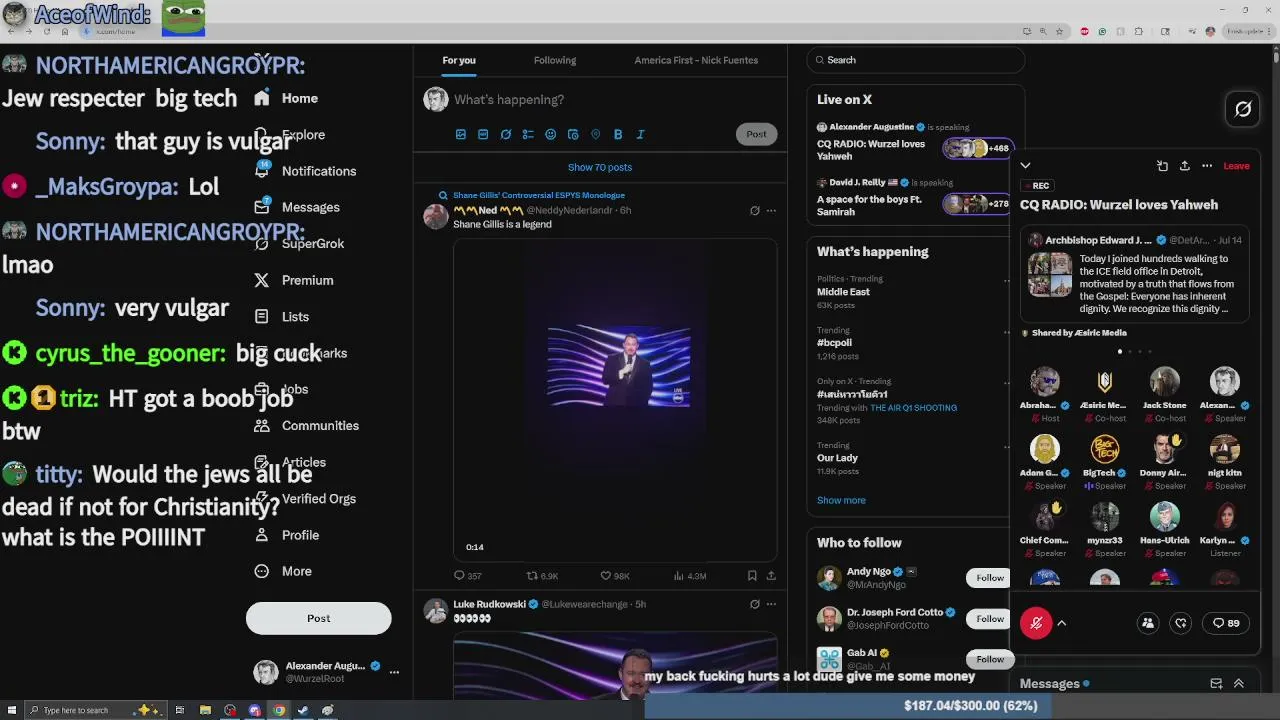Open America First - Nick Fuentes tab

696,60
